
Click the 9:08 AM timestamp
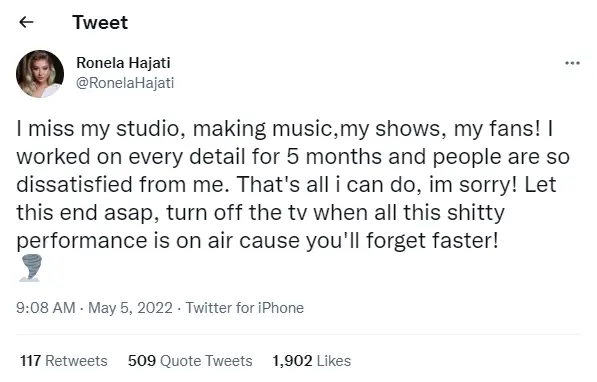(x=46, y=308)
